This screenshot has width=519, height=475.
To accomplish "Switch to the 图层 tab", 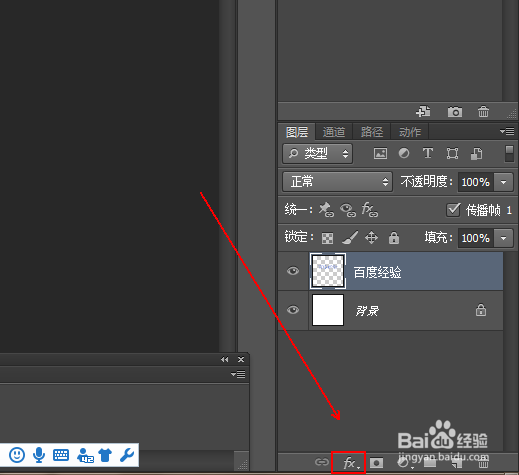I will 297,132.
